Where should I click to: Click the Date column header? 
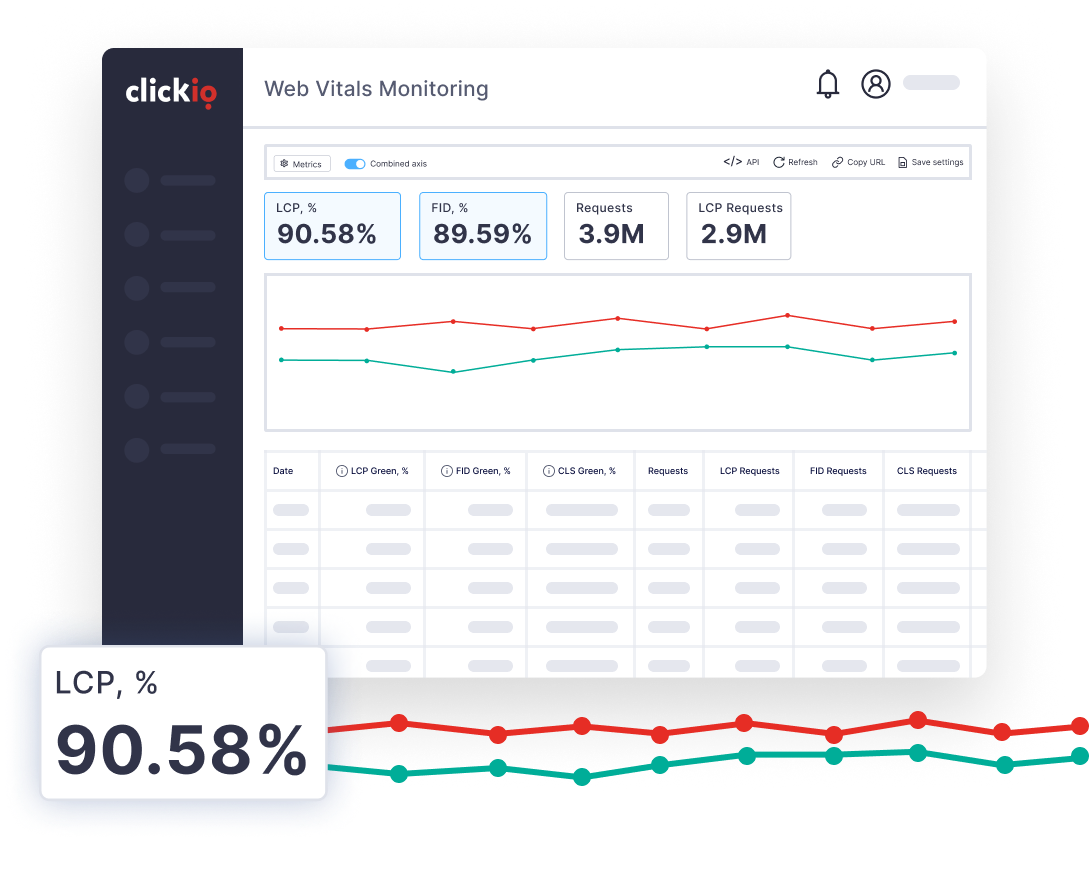coord(283,471)
